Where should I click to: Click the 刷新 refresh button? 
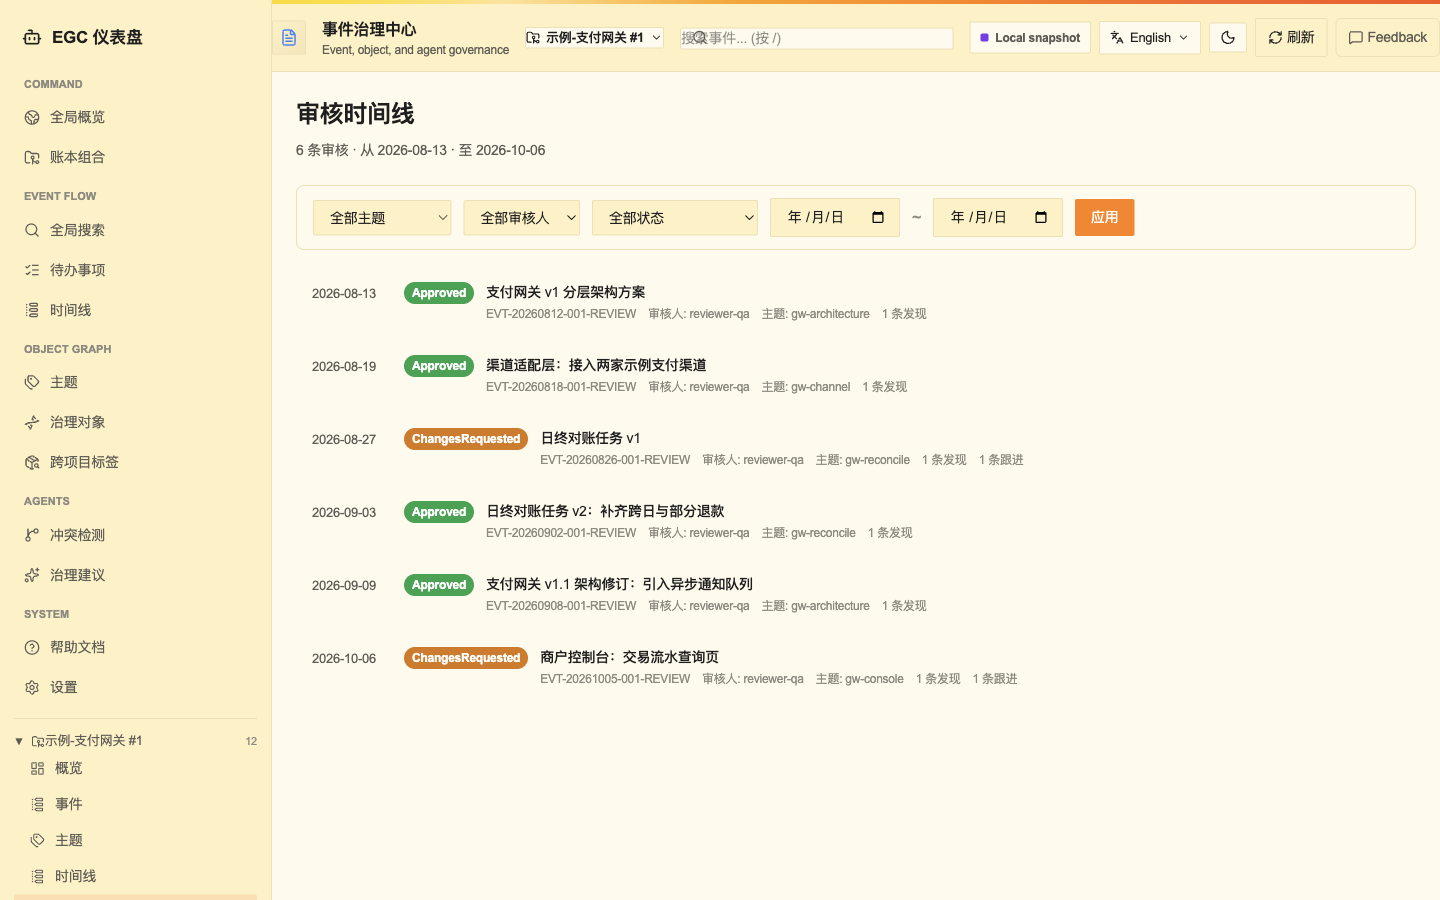pos(1291,38)
